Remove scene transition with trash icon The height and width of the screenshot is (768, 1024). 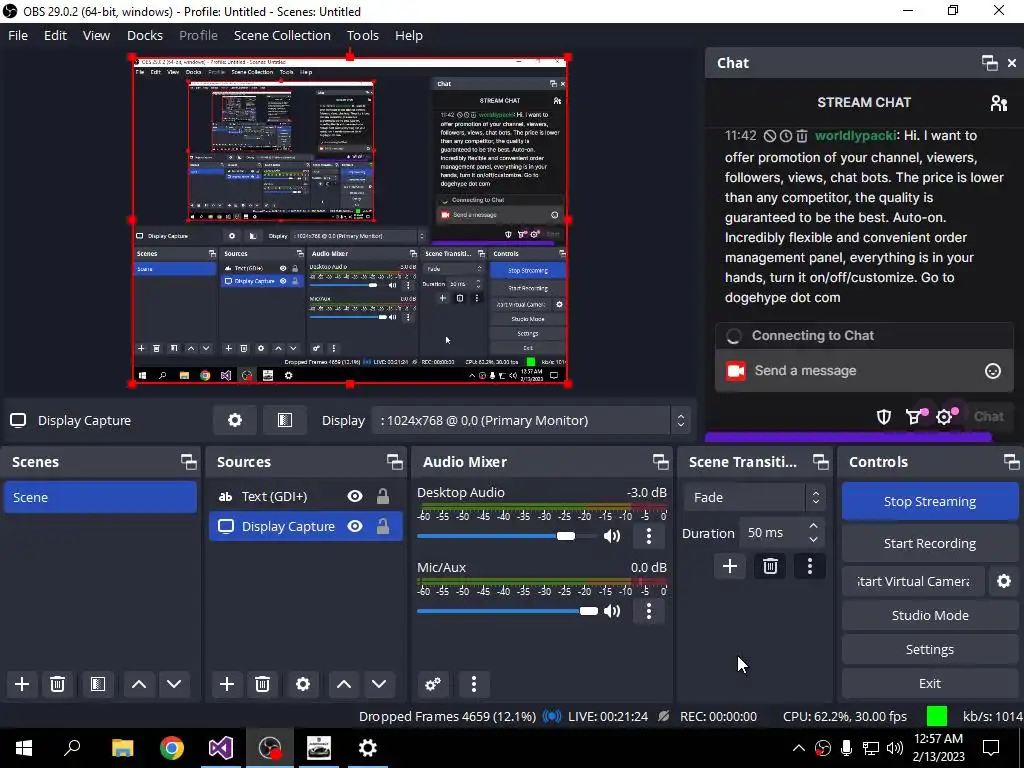pos(770,566)
